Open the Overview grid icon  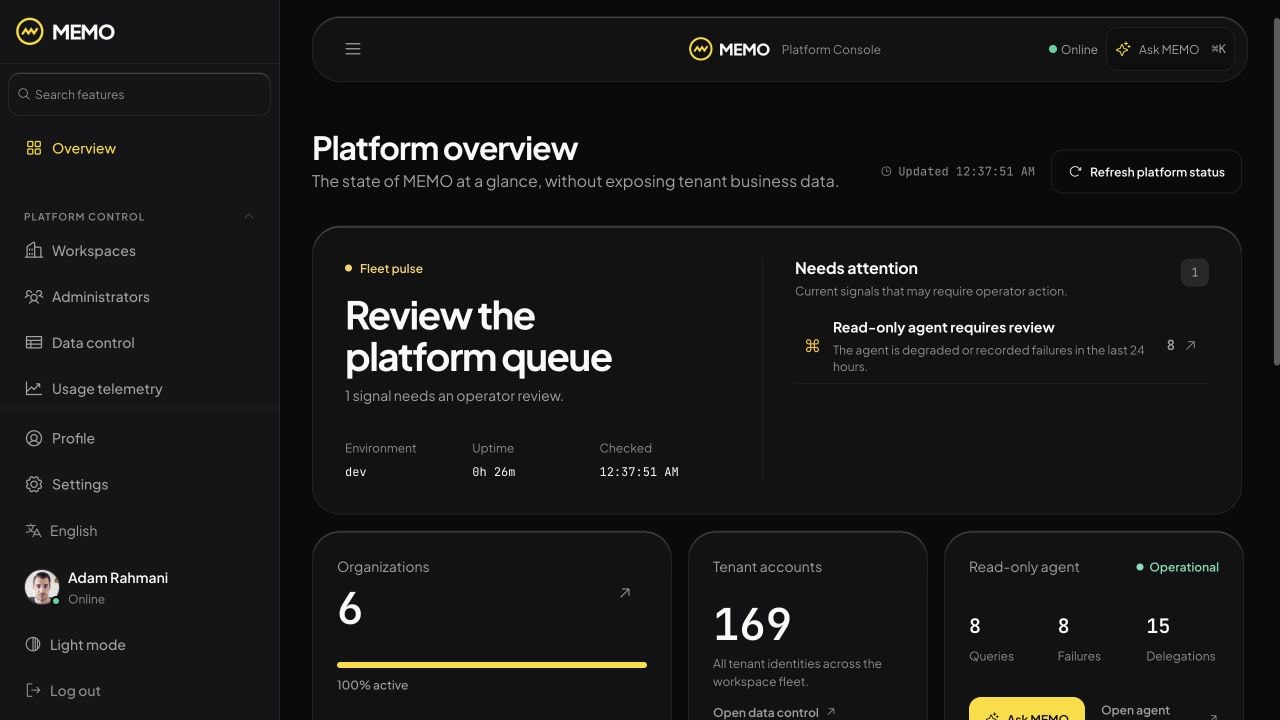[x=34, y=148]
